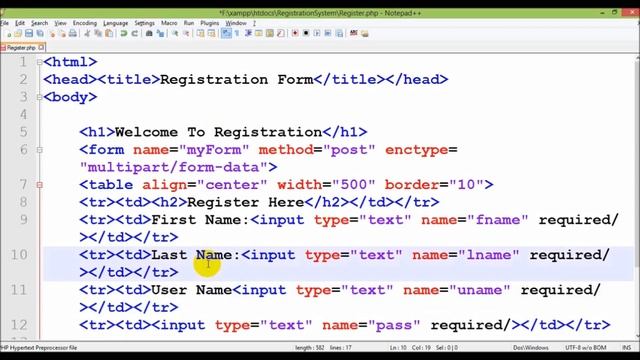The height and width of the screenshot is (360, 640).
Task: Open the Window menu
Action: coord(236,23)
